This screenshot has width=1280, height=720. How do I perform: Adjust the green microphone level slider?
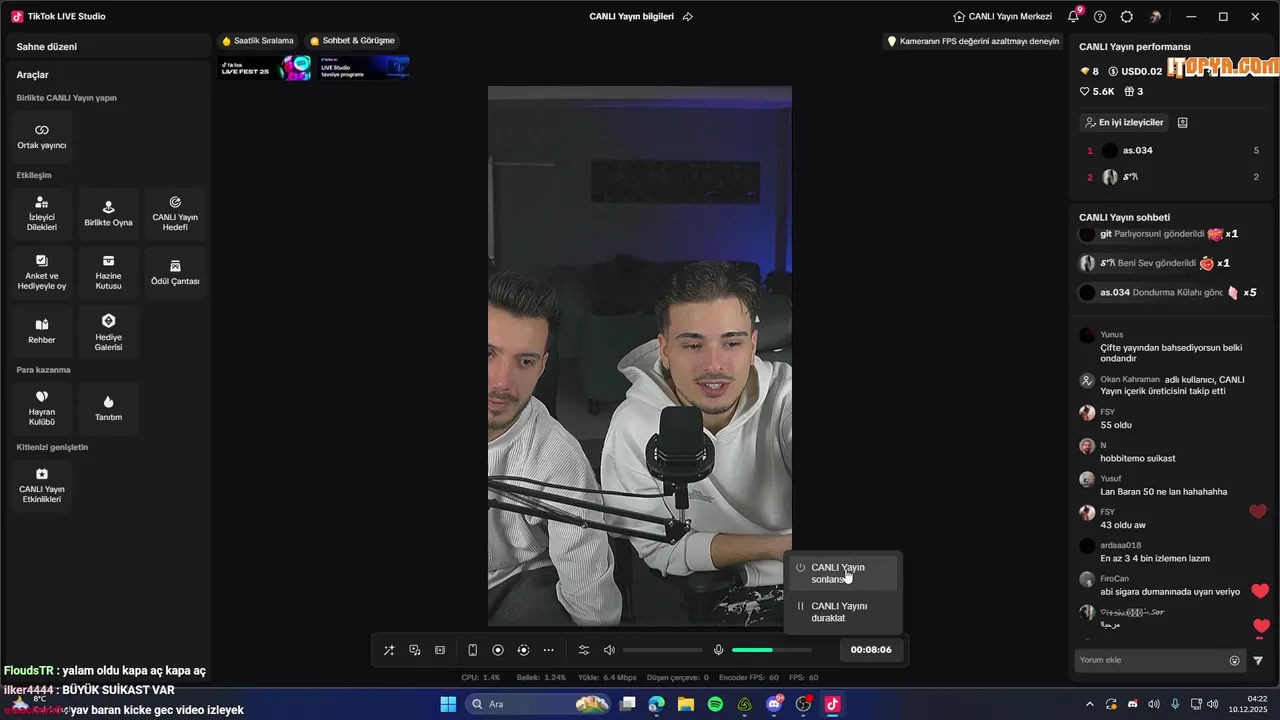[x=771, y=650]
